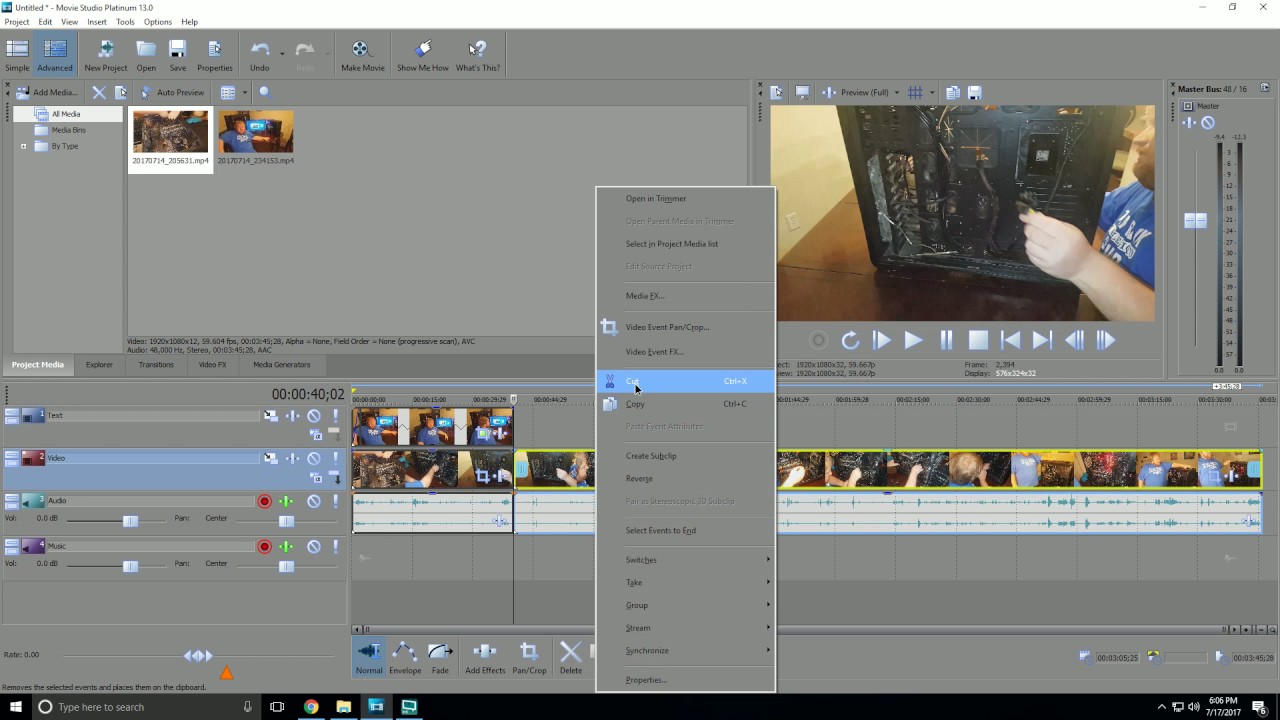Image resolution: width=1280 pixels, height=720 pixels.
Task: Switch to the Explorer tab
Action: pyautogui.click(x=99, y=365)
